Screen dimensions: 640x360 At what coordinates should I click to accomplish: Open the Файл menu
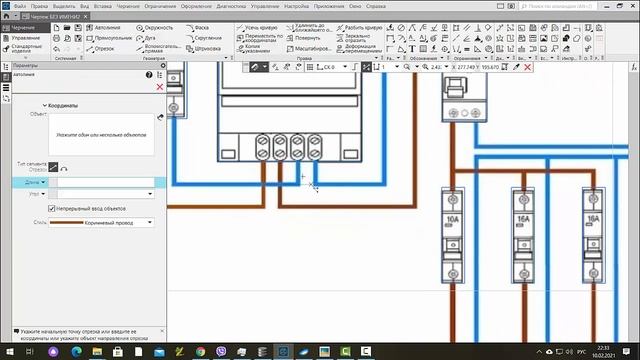20,6
